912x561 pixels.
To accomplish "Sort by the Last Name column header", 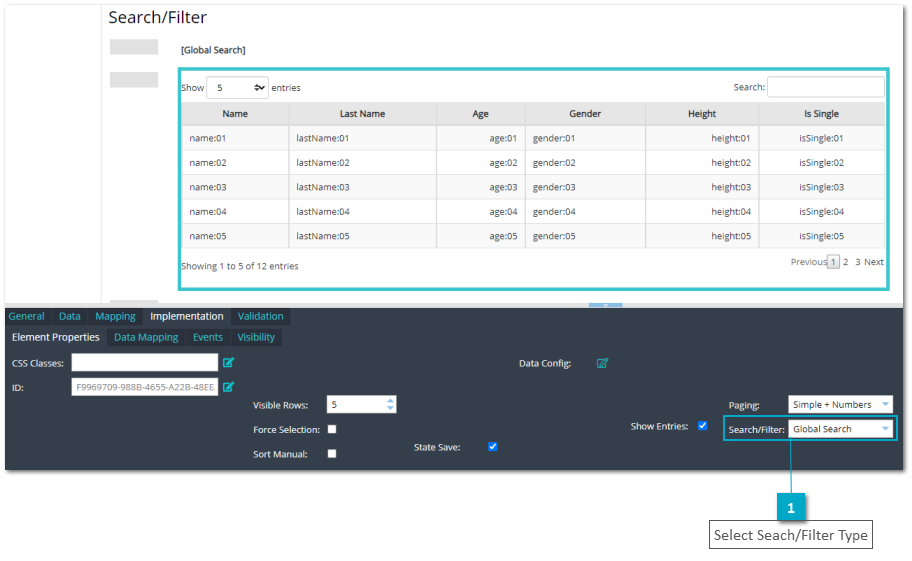I will [362, 114].
